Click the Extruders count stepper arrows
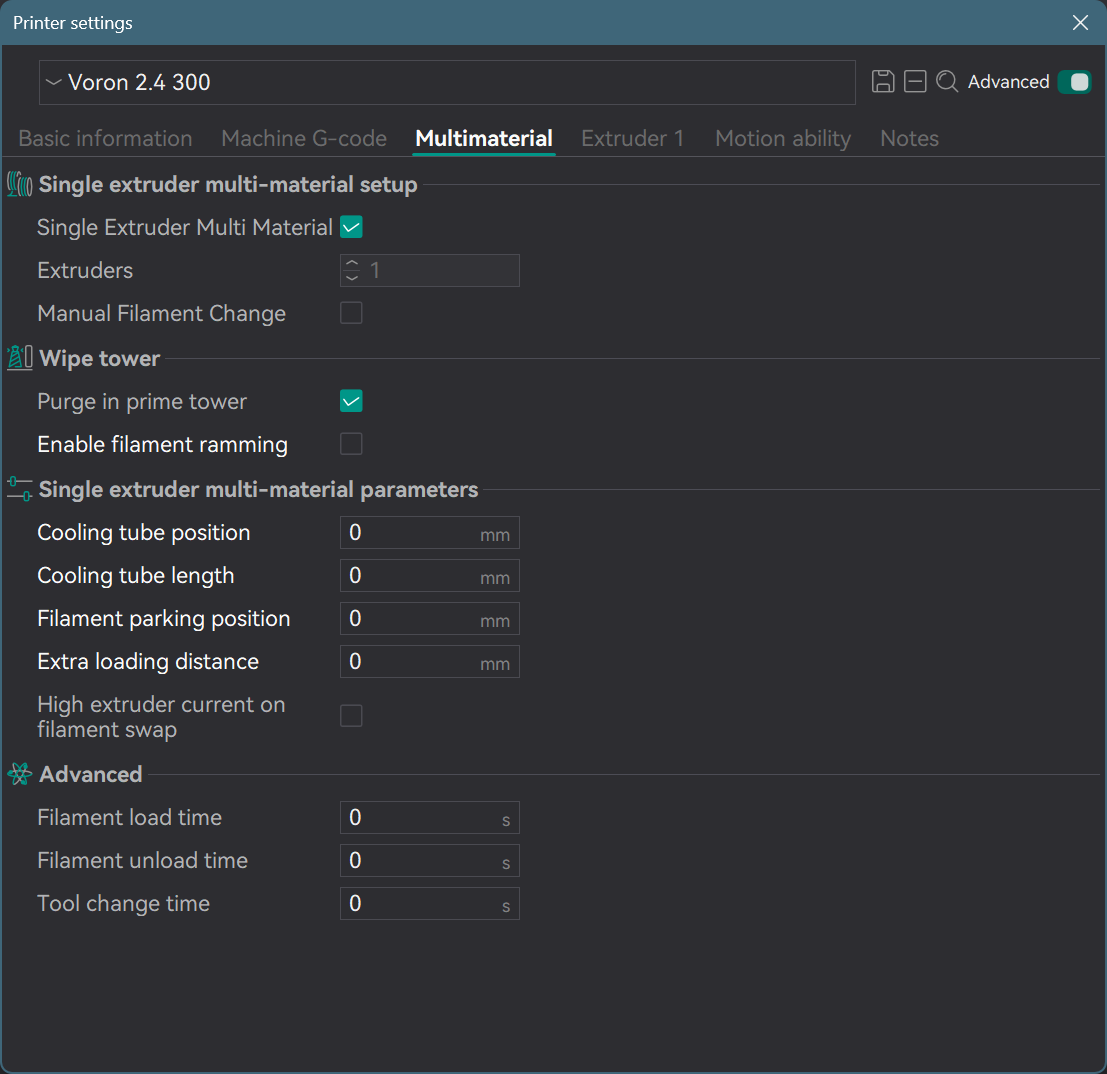 click(x=352, y=270)
